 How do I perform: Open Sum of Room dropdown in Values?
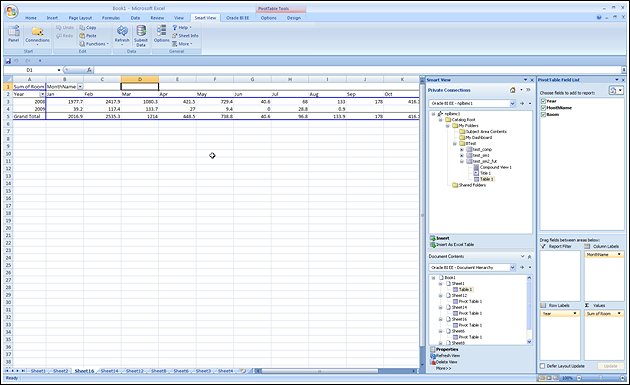point(619,313)
